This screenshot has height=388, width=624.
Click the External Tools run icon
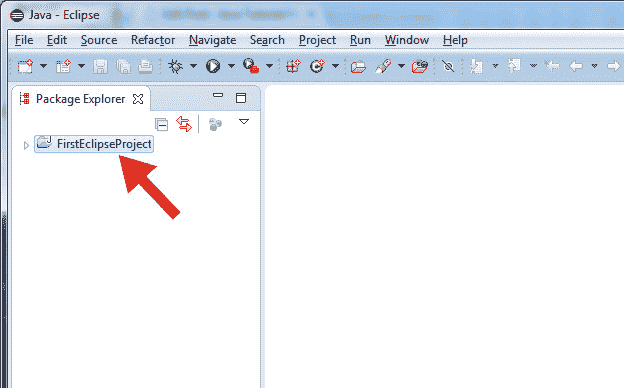pos(251,66)
